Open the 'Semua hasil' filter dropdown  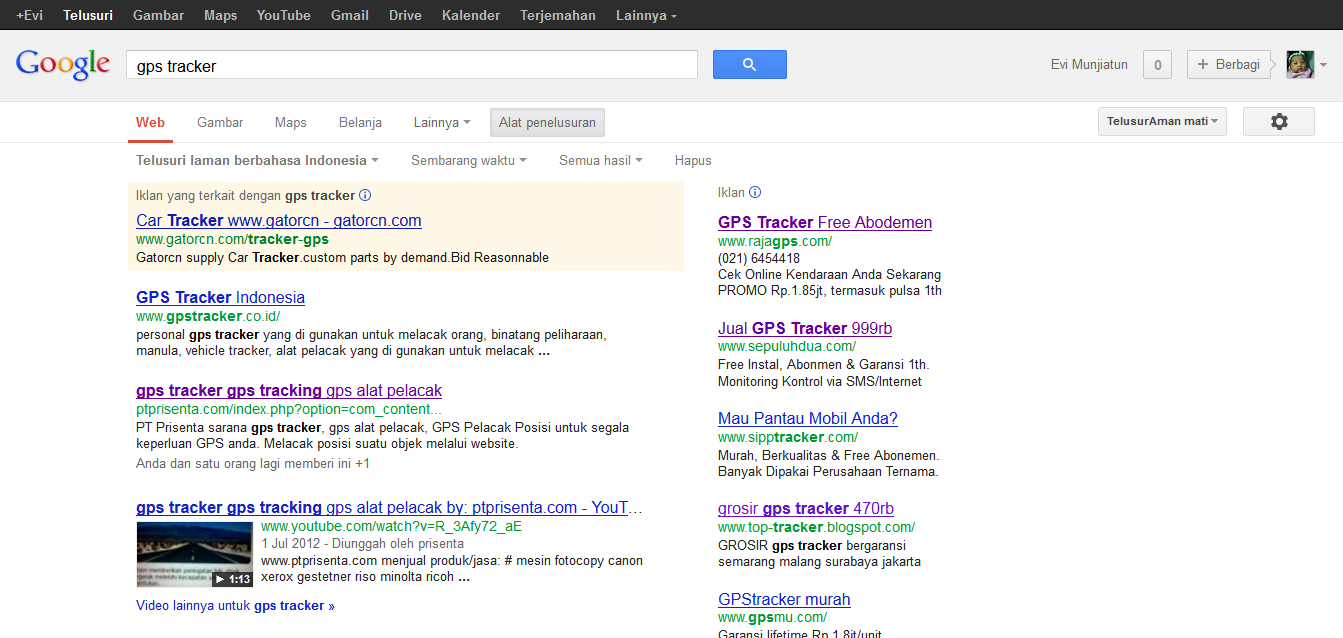tap(600, 160)
